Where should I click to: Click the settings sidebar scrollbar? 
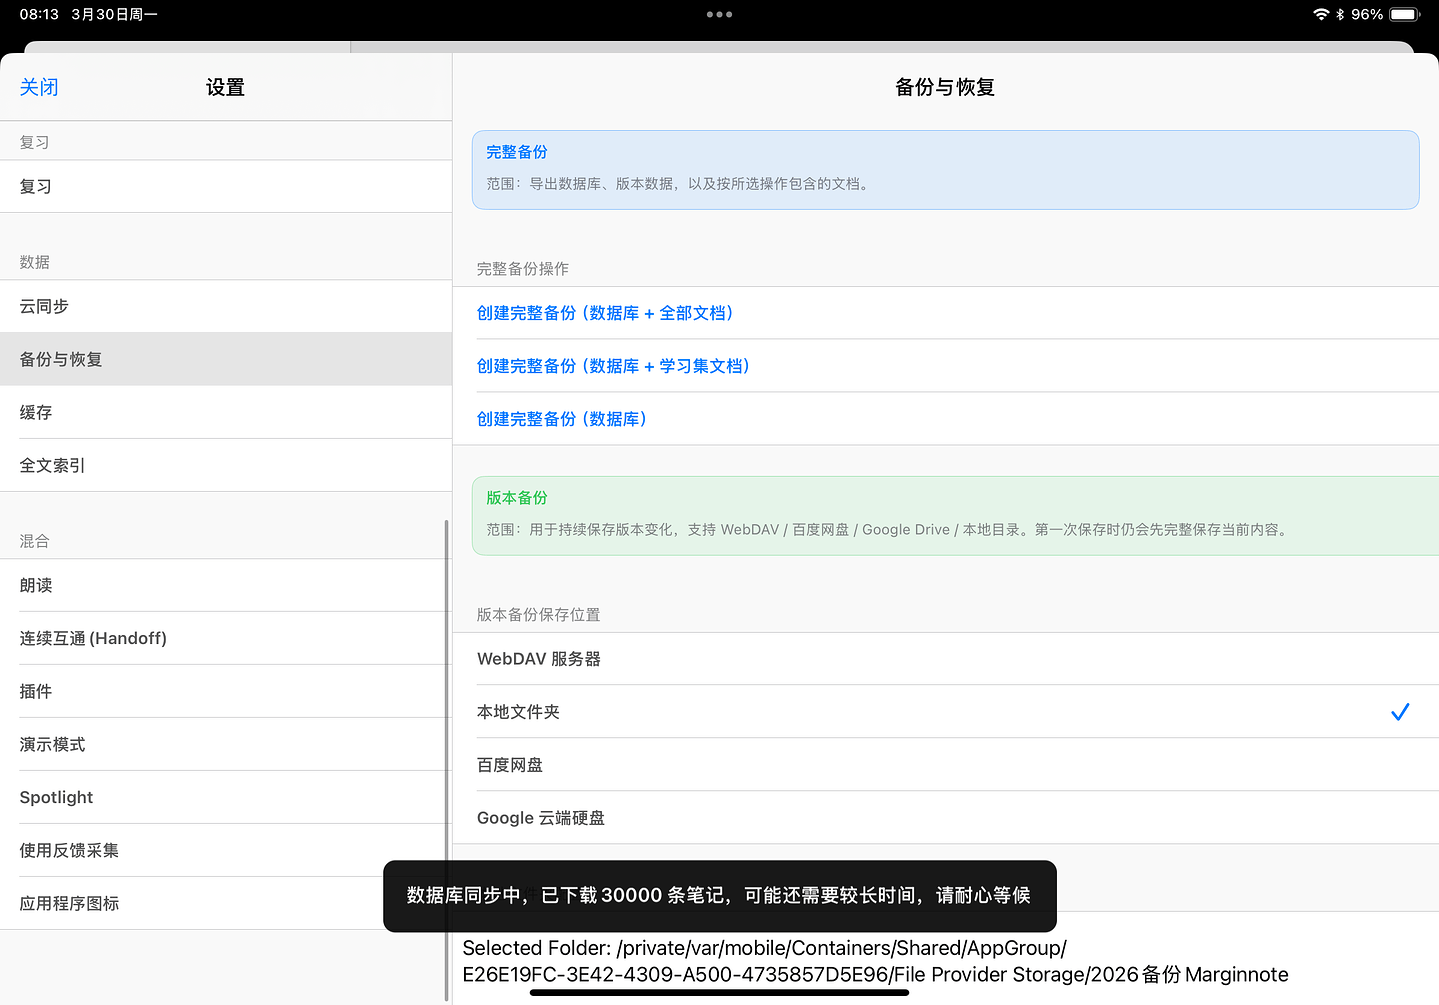[x=446, y=760]
